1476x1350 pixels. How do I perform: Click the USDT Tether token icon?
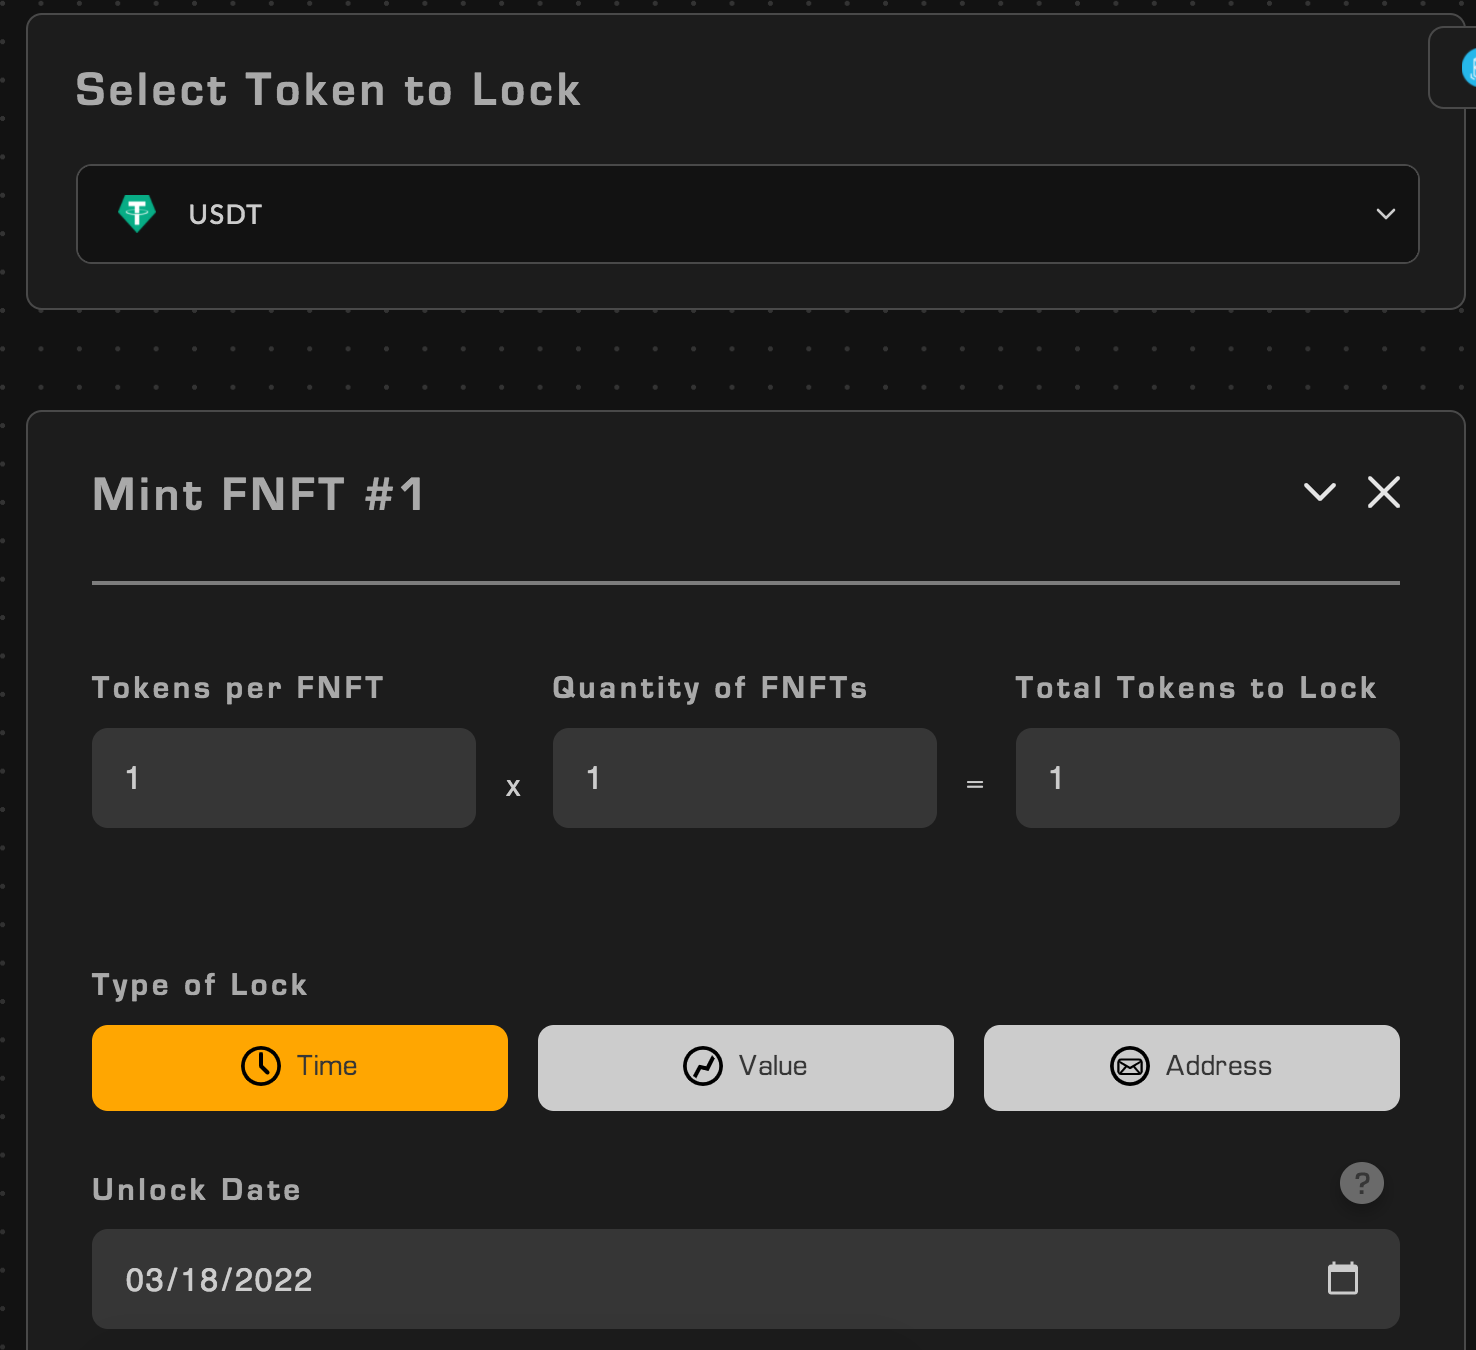[x=137, y=213]
